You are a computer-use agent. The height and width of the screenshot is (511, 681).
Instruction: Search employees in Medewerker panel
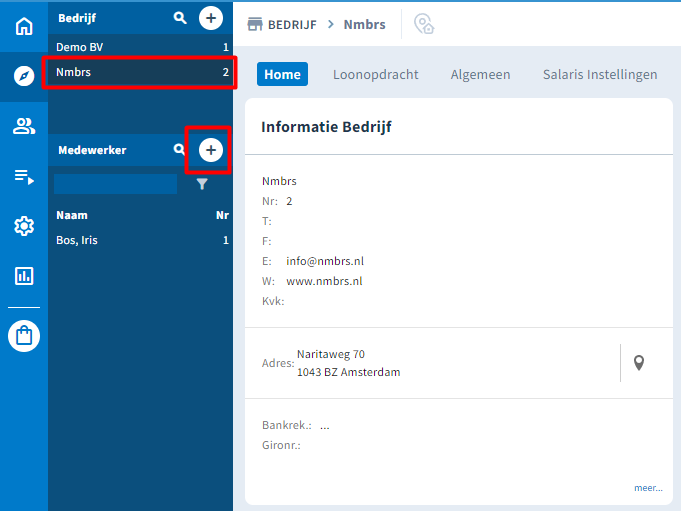[x=179, y=149]
